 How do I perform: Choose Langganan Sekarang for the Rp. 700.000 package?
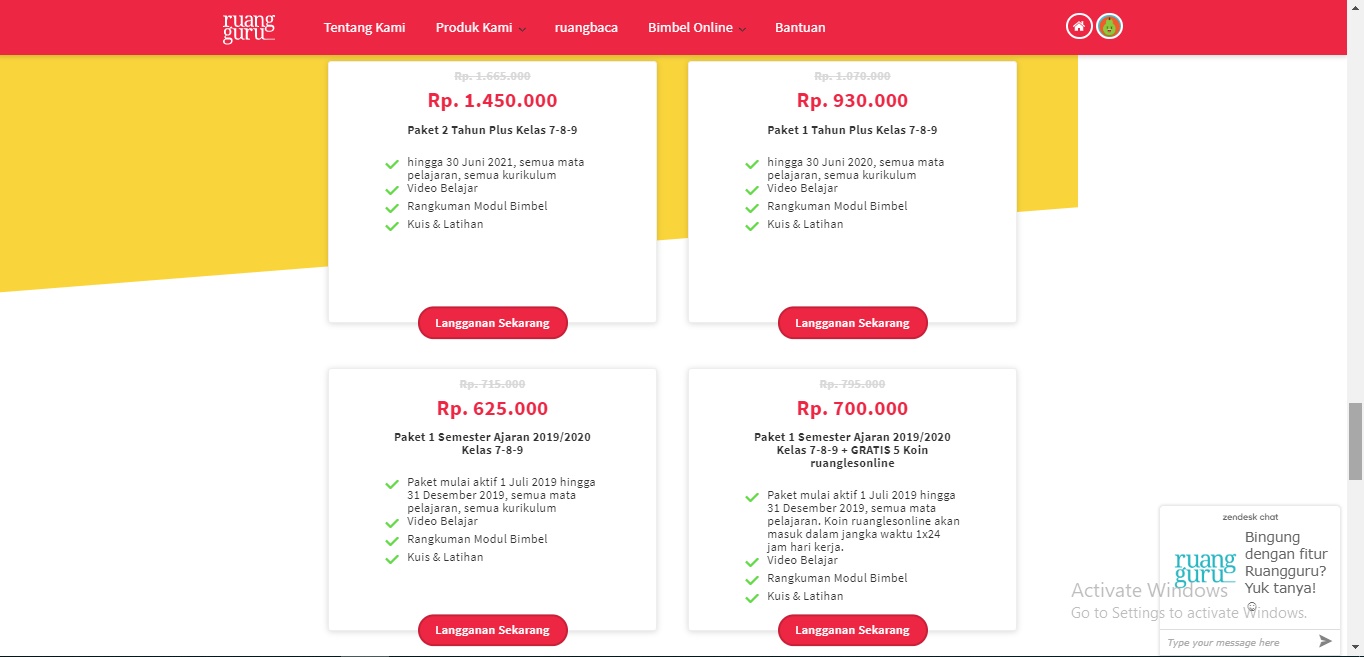pos(852,630)
